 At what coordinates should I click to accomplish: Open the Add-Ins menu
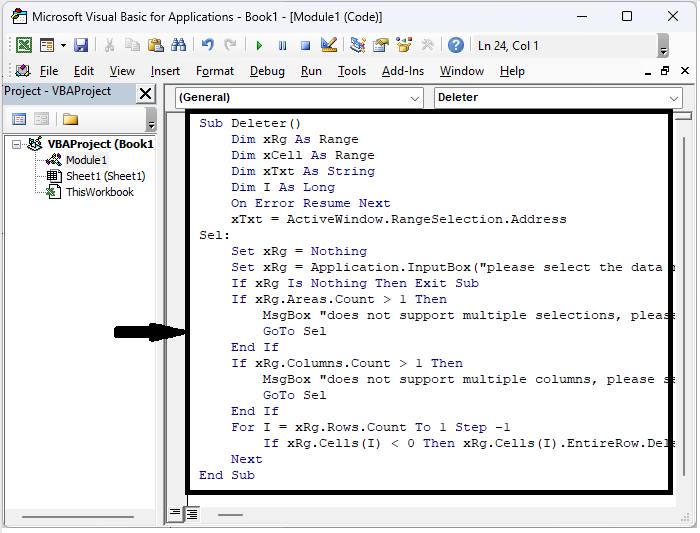tap(403, 71)
